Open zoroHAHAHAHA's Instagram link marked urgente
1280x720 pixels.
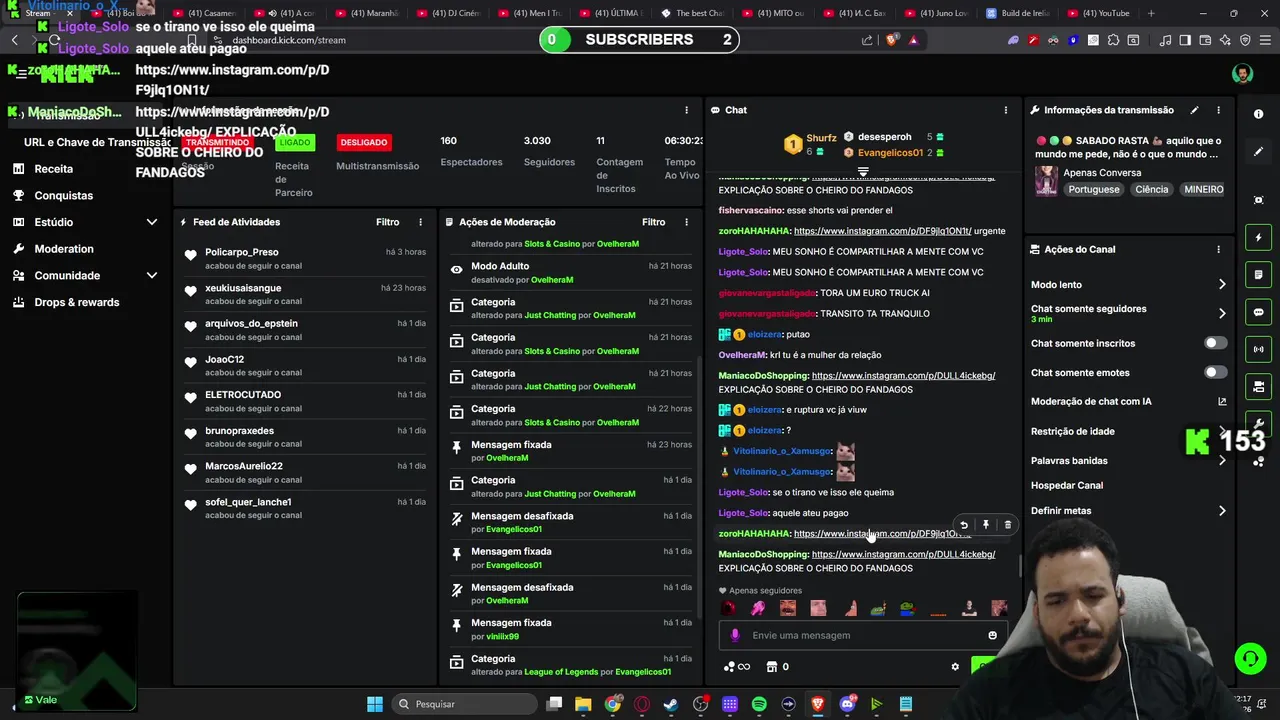[x=881, y=231]
